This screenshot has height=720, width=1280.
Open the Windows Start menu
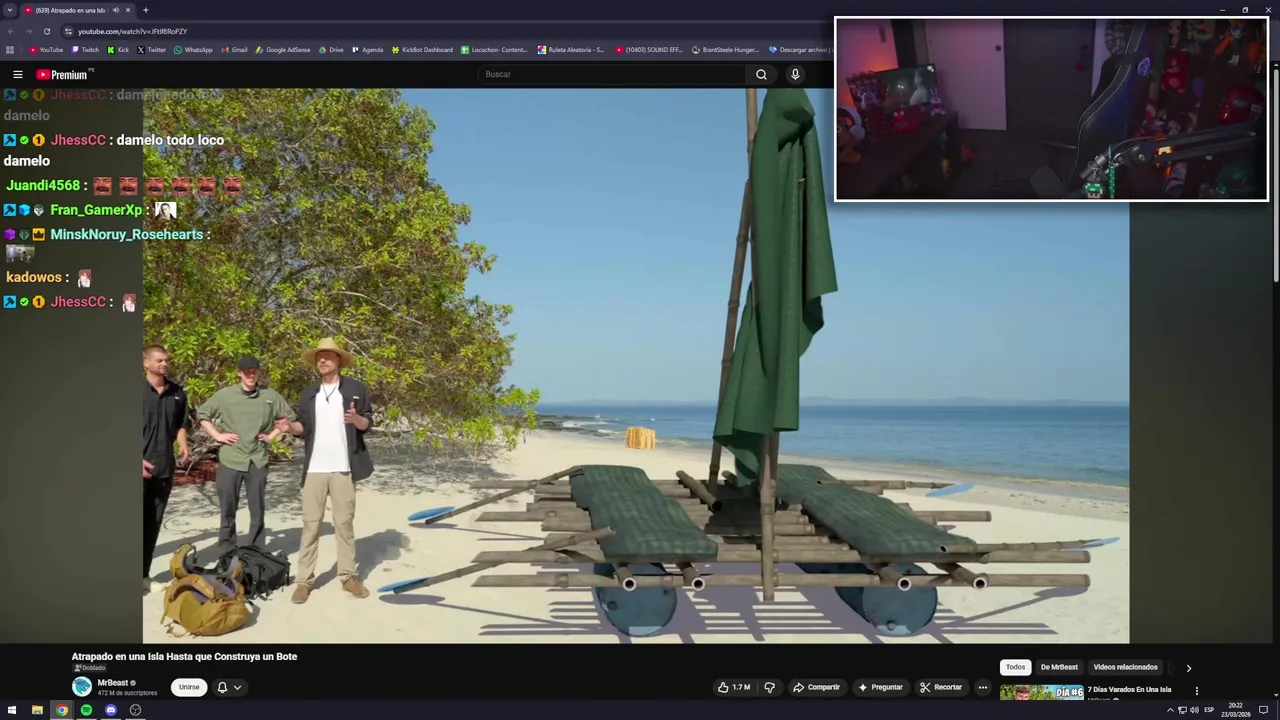point(12,710)
